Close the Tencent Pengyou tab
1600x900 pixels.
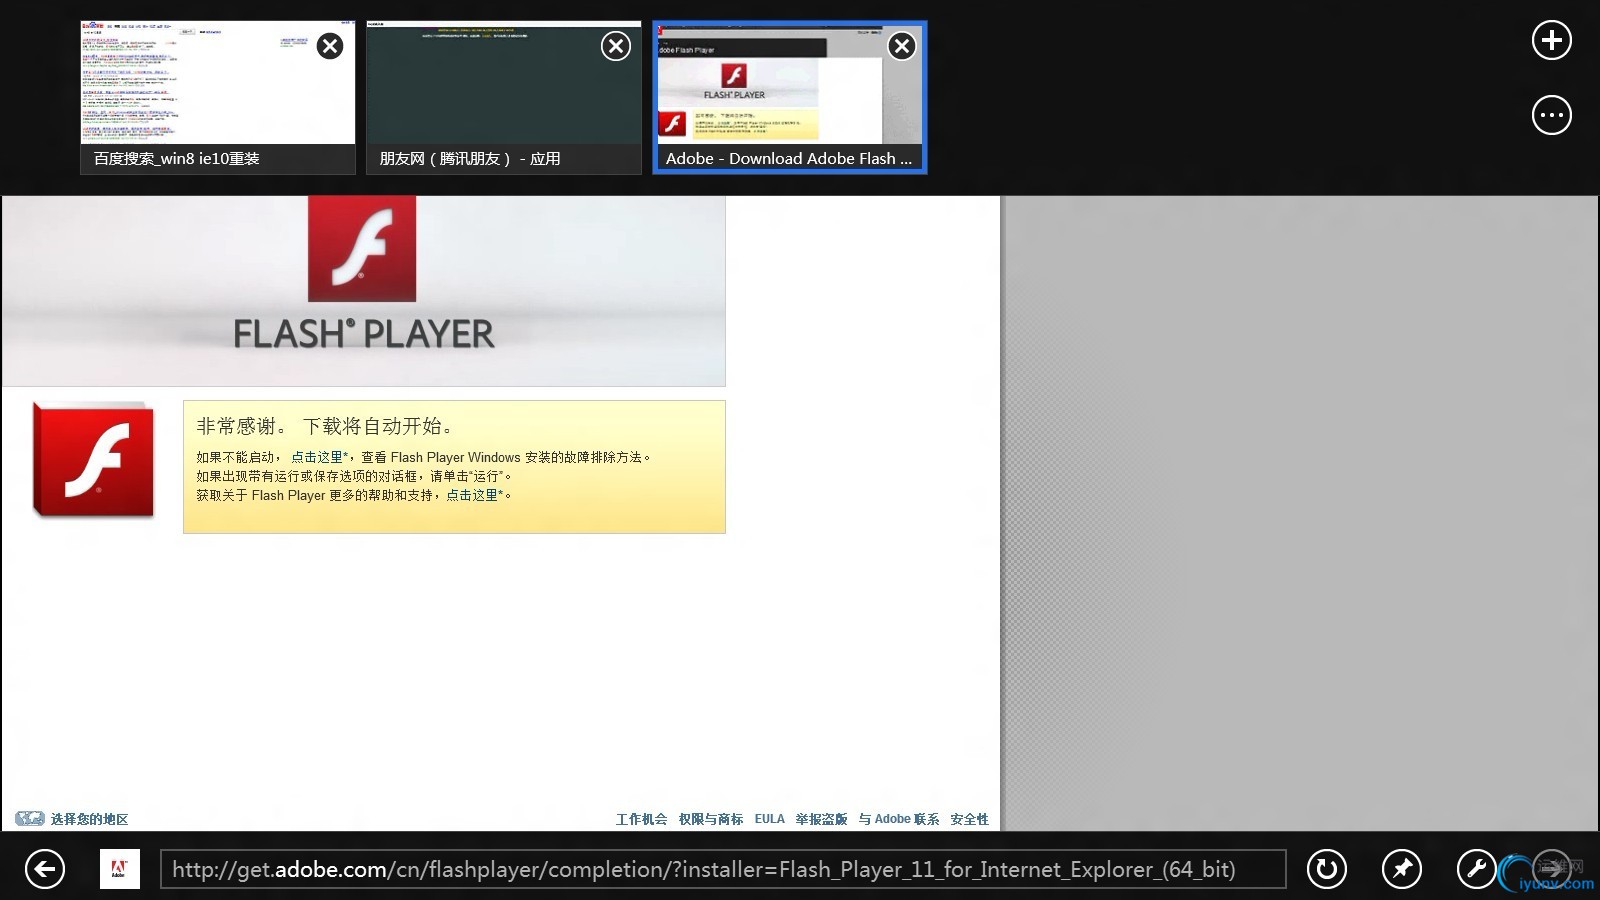click(x=616, y=46)
